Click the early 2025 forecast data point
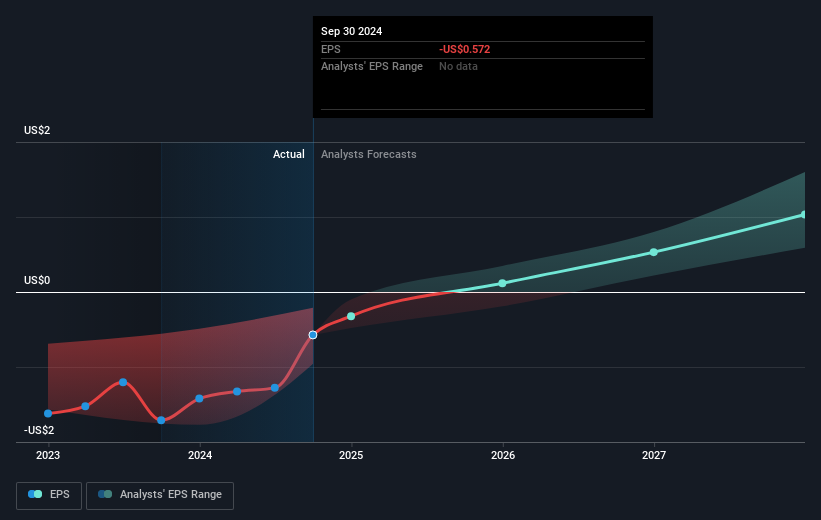The height and width of the screenshot is (520, 821). (x=351, y=316)
